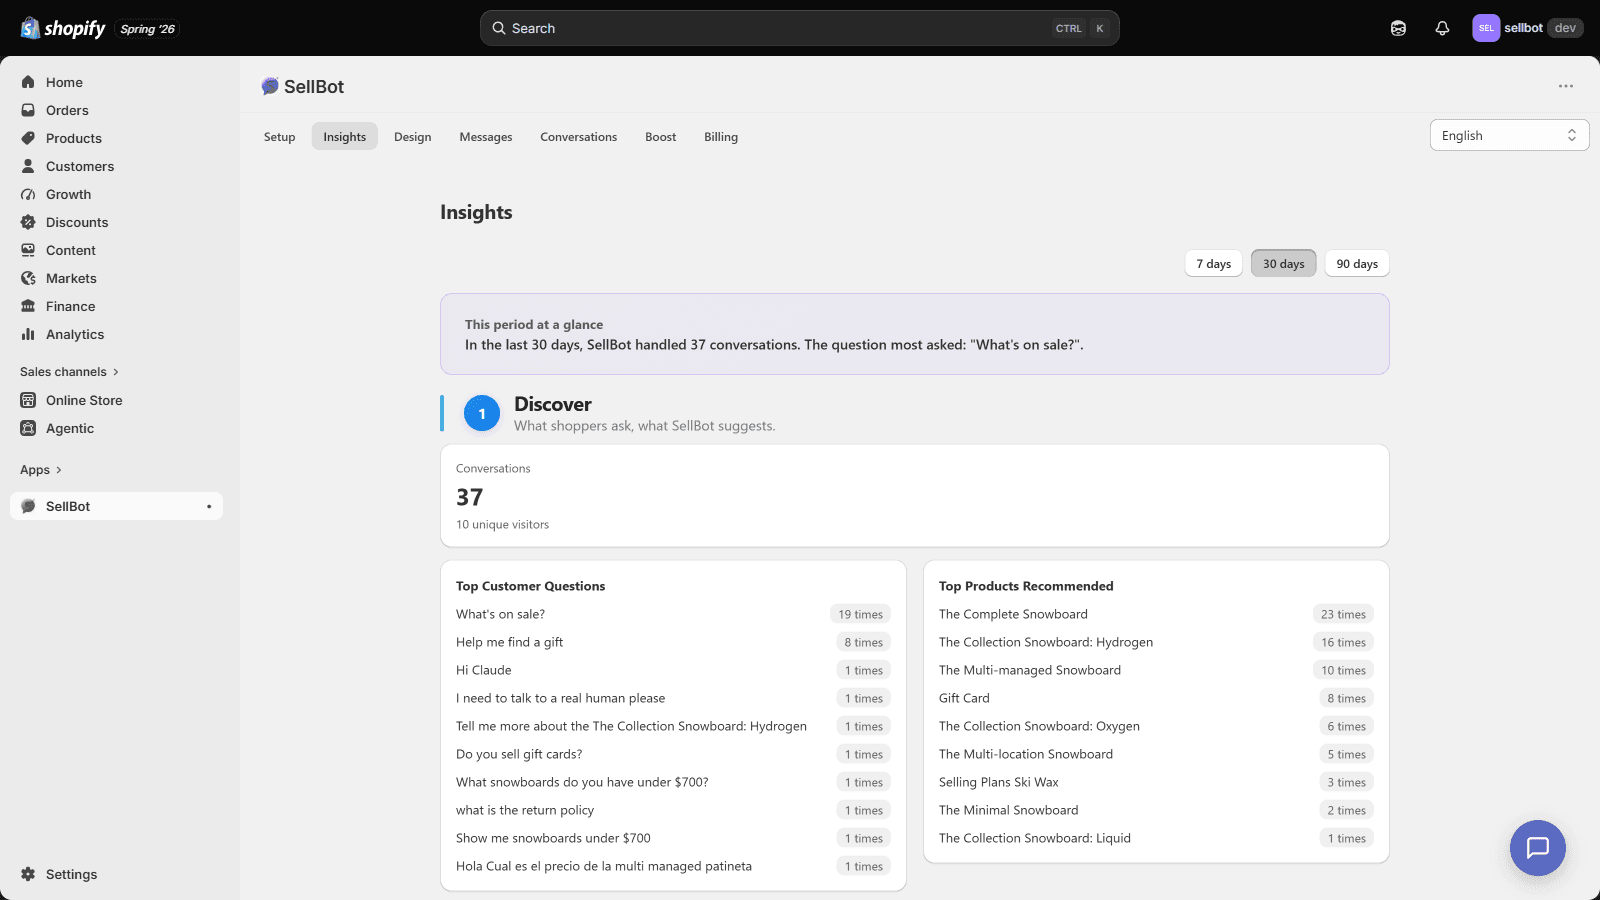Open Markets in the sidebar
The height and width of the screenshot is (900, 1600).
pos(116,278)
